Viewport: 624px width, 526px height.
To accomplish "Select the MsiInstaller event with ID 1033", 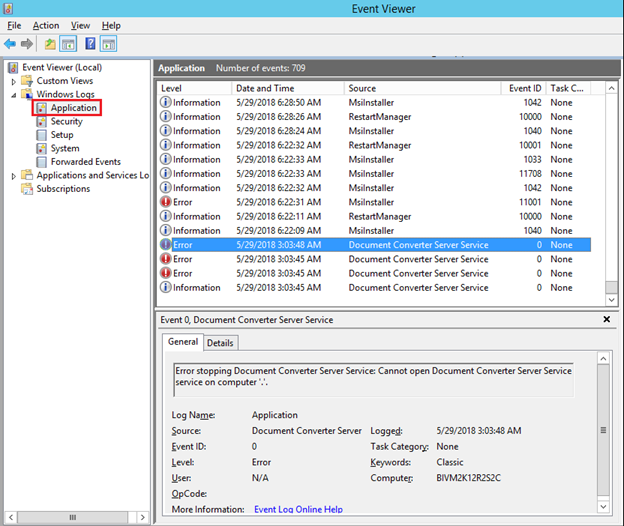I will pos(374,159).
